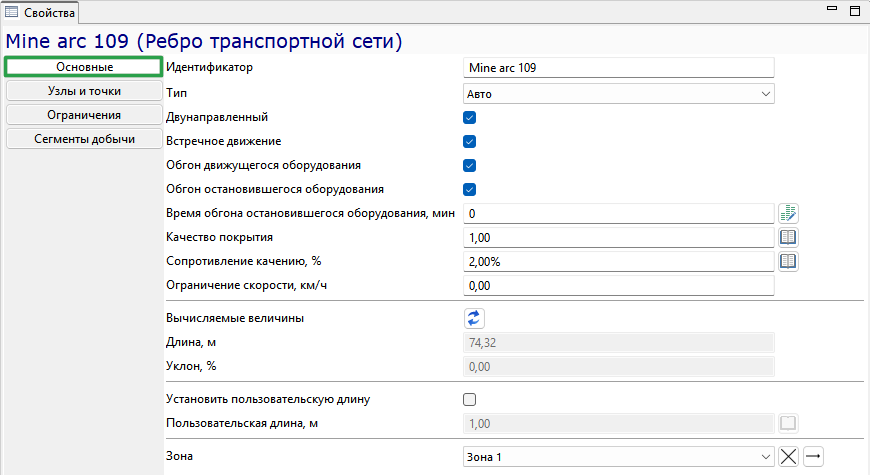Disable Встречное движение checkbox
This screenshot has width=870, height=475.
click(469, 142)
